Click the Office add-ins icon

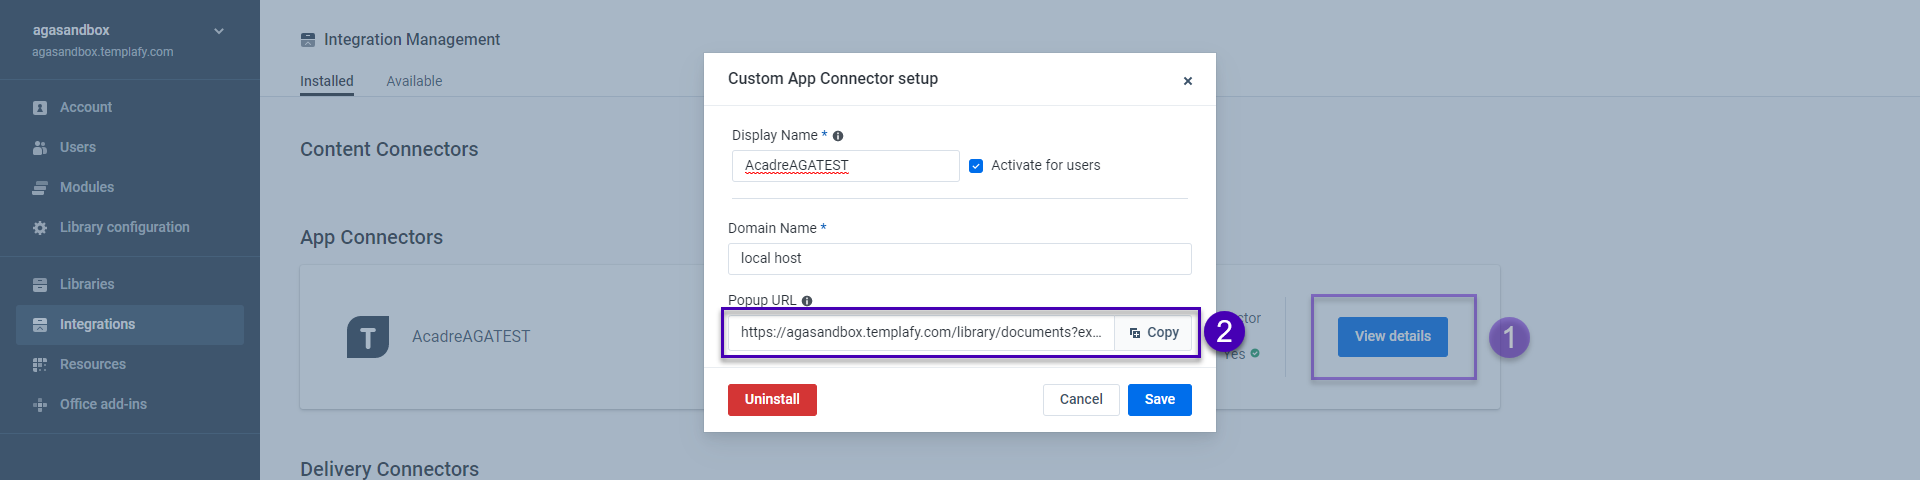pyautogui.click(x=40, y=405)
